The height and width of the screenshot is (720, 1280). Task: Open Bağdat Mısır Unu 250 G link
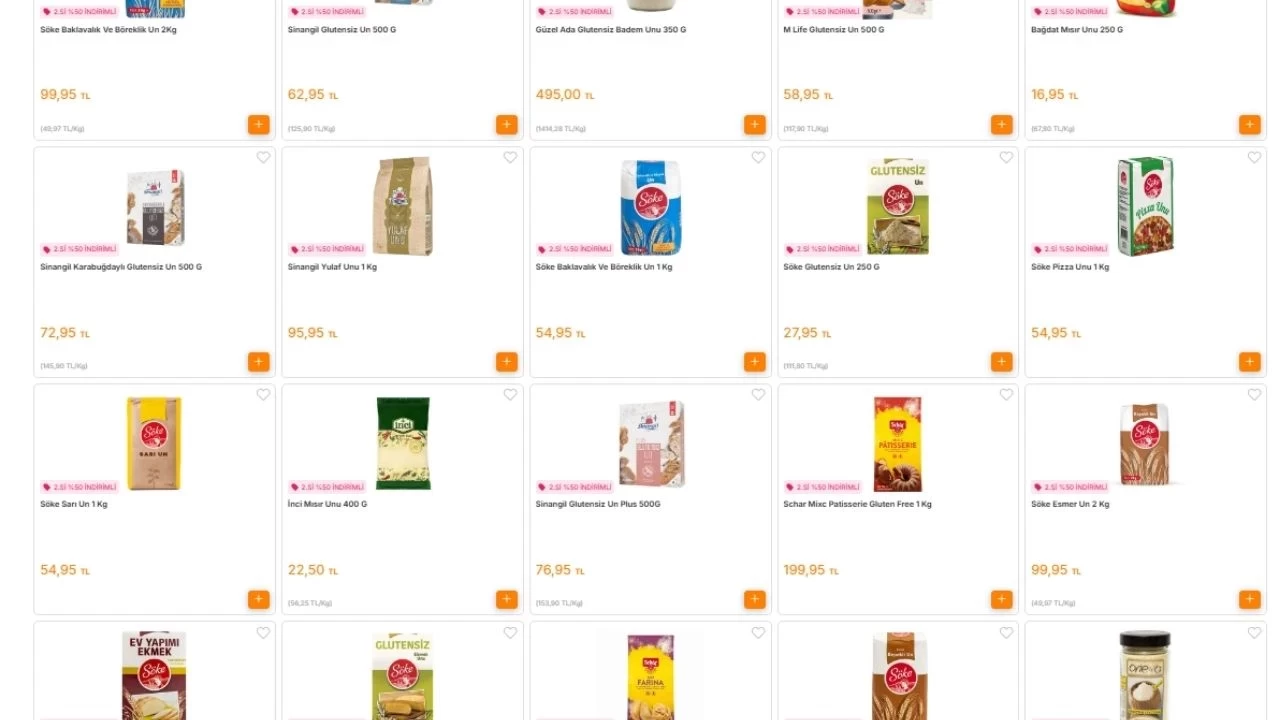coord(1077,30)
